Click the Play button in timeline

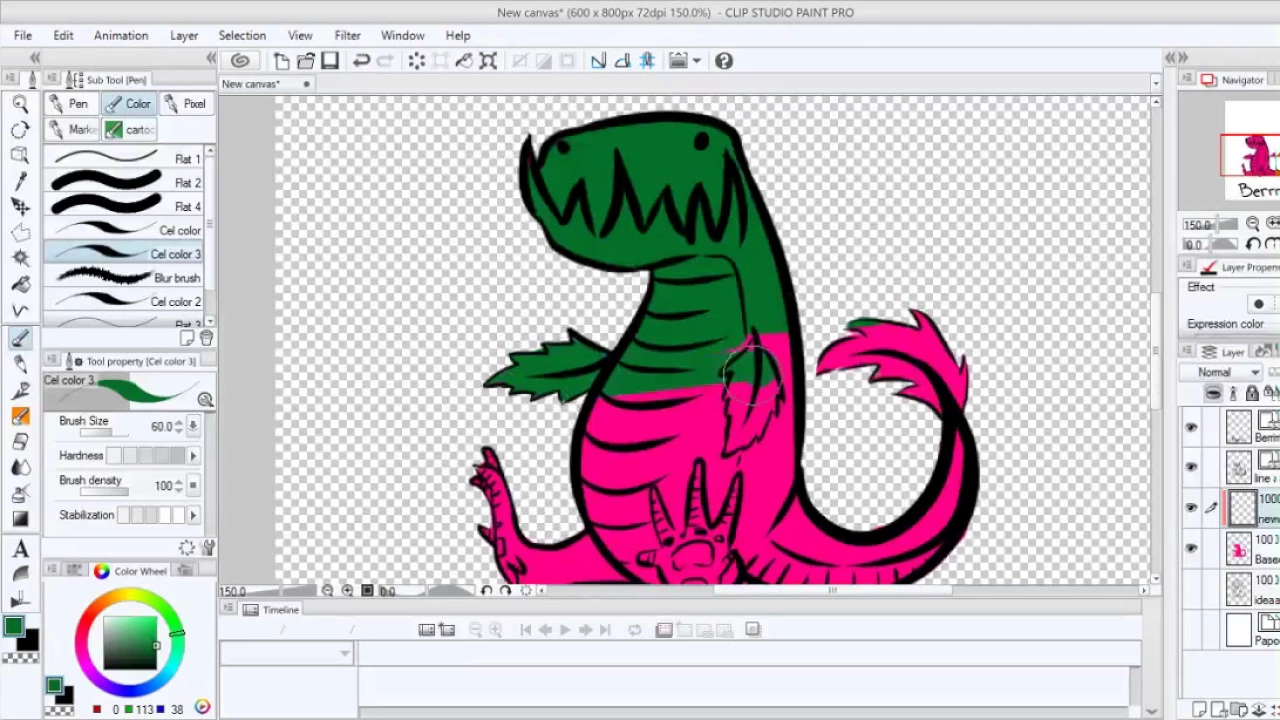tap(565, 630)
